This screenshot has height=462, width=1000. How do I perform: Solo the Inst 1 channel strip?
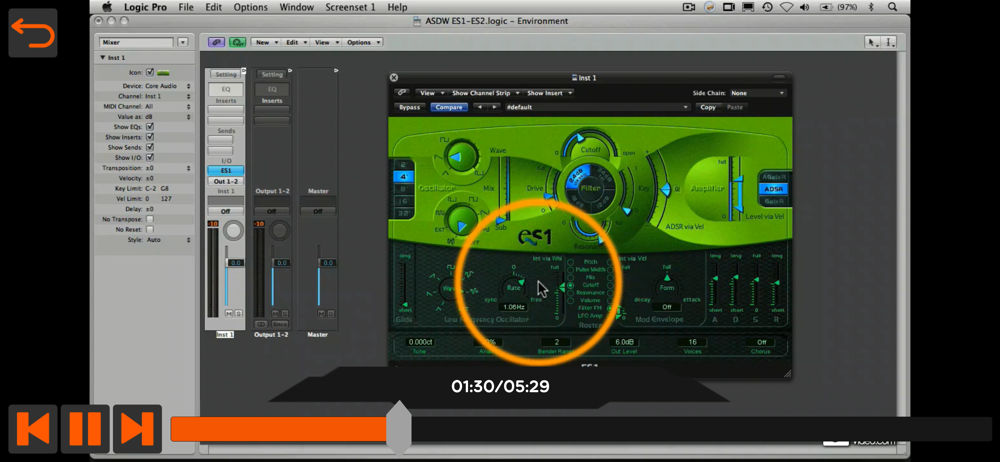click(x=238, y=313)
